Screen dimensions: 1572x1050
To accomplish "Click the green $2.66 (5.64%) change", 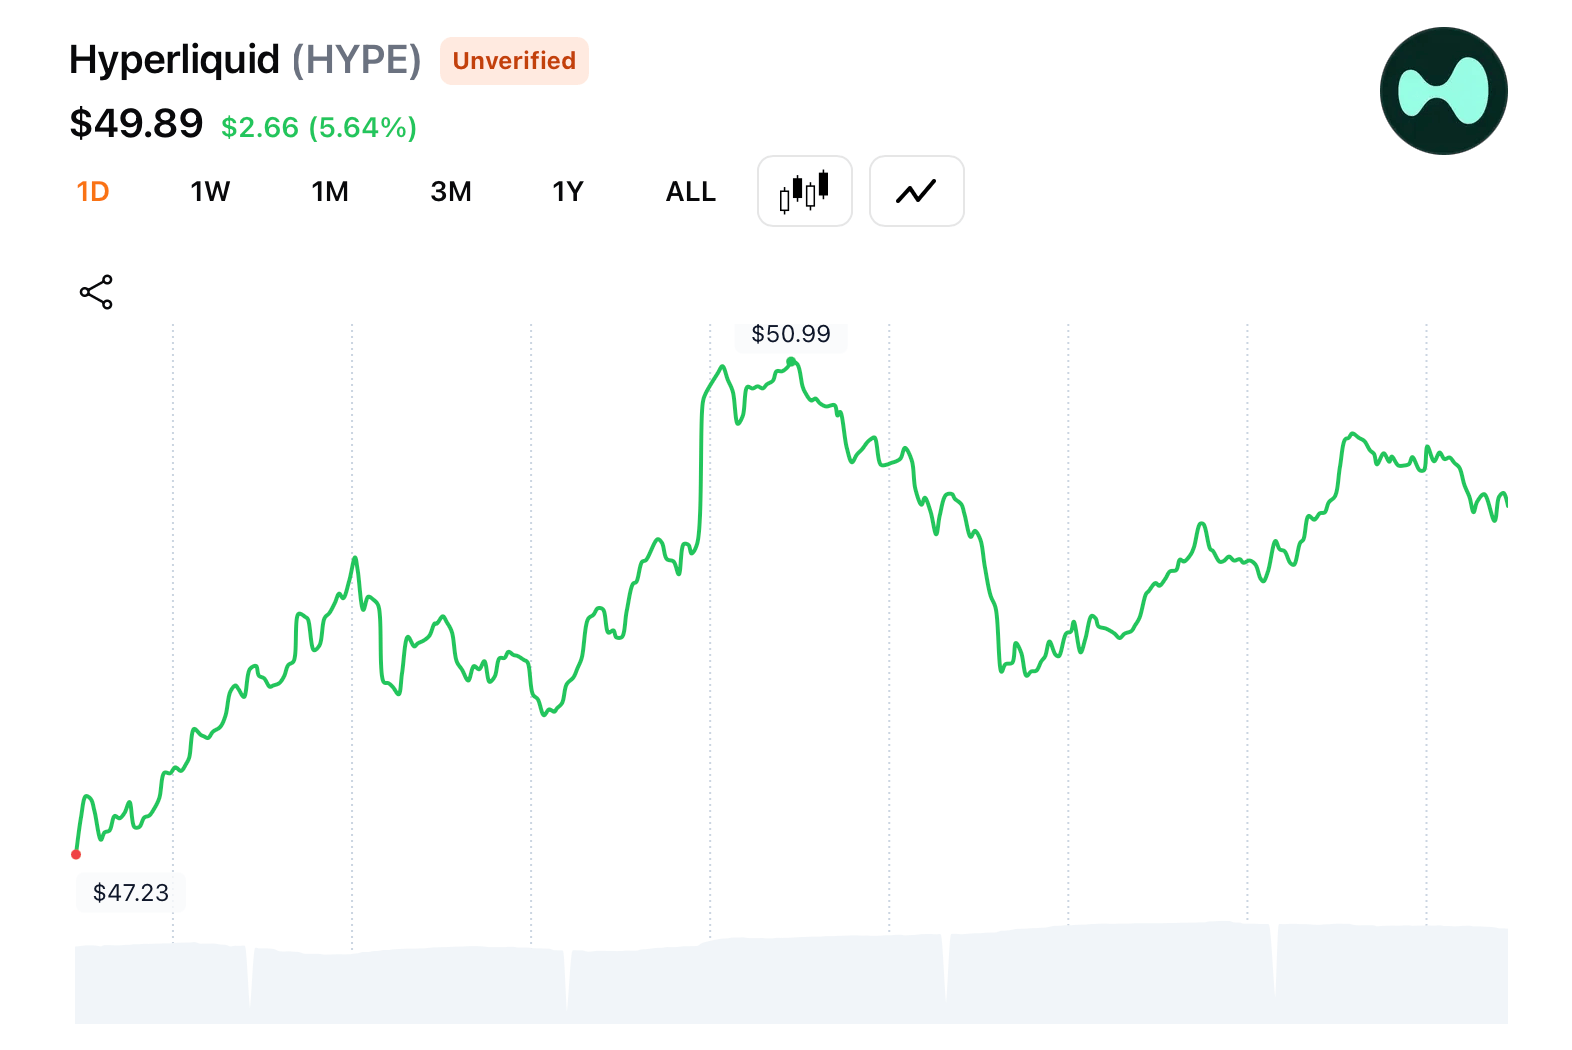I will 318,127.
